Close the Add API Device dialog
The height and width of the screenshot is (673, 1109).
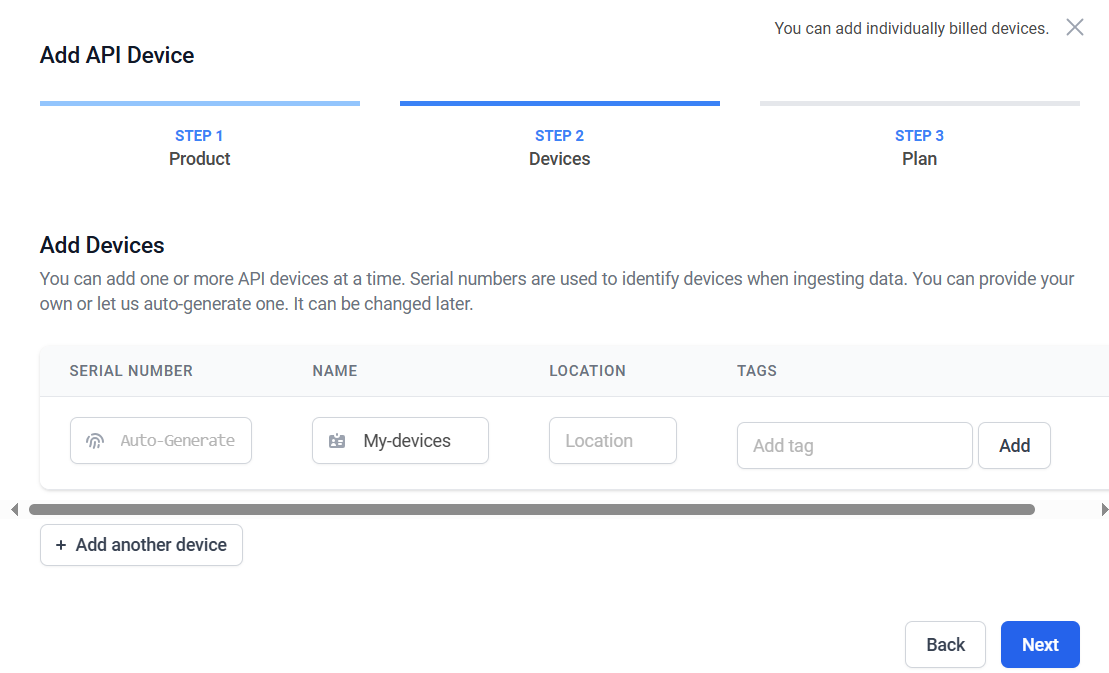click(1074, 27)
